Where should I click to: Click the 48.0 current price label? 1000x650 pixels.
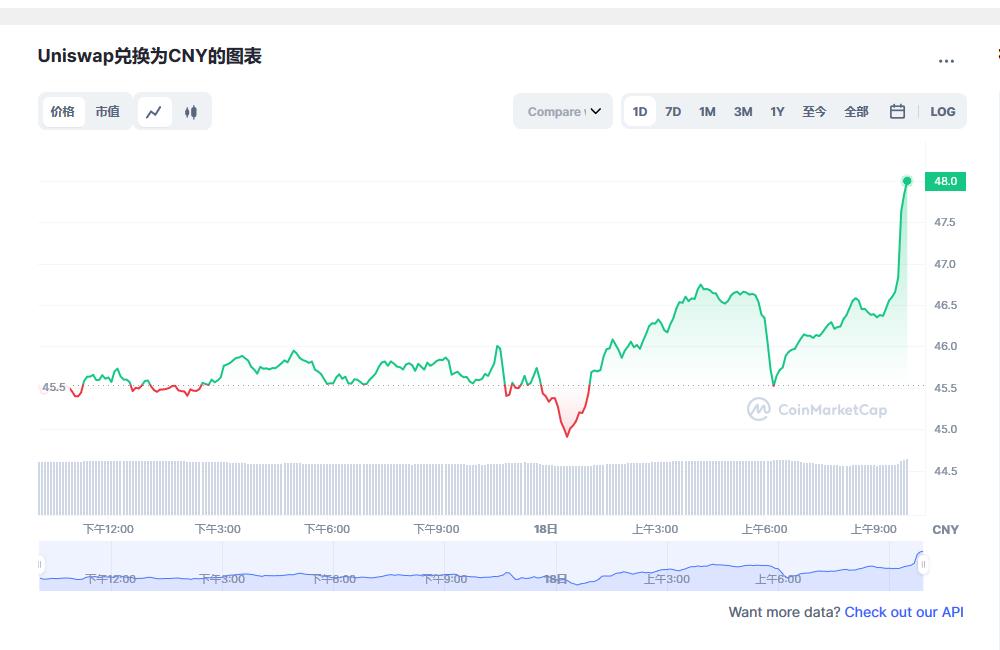[945, 181]
